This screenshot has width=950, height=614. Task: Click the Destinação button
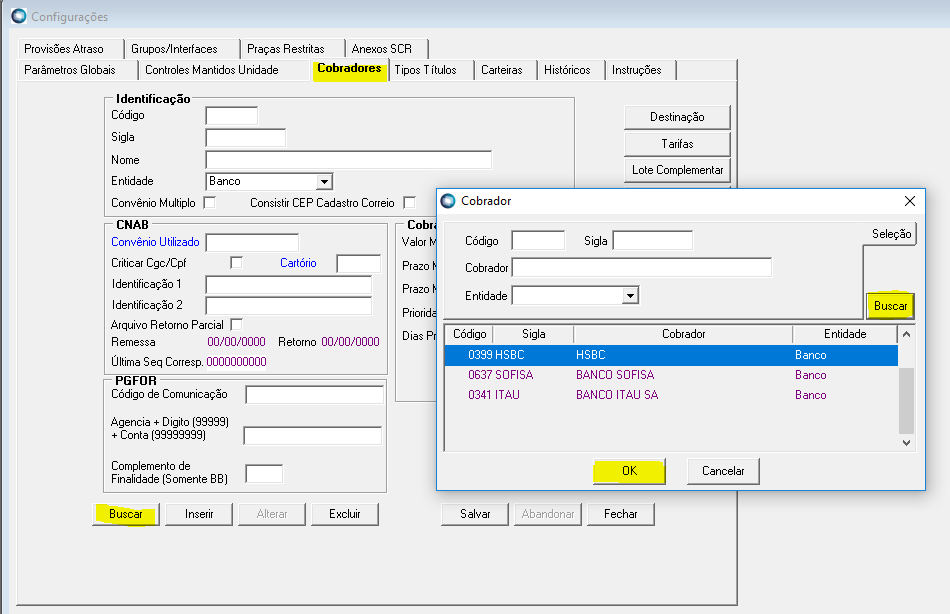(677, 117)
